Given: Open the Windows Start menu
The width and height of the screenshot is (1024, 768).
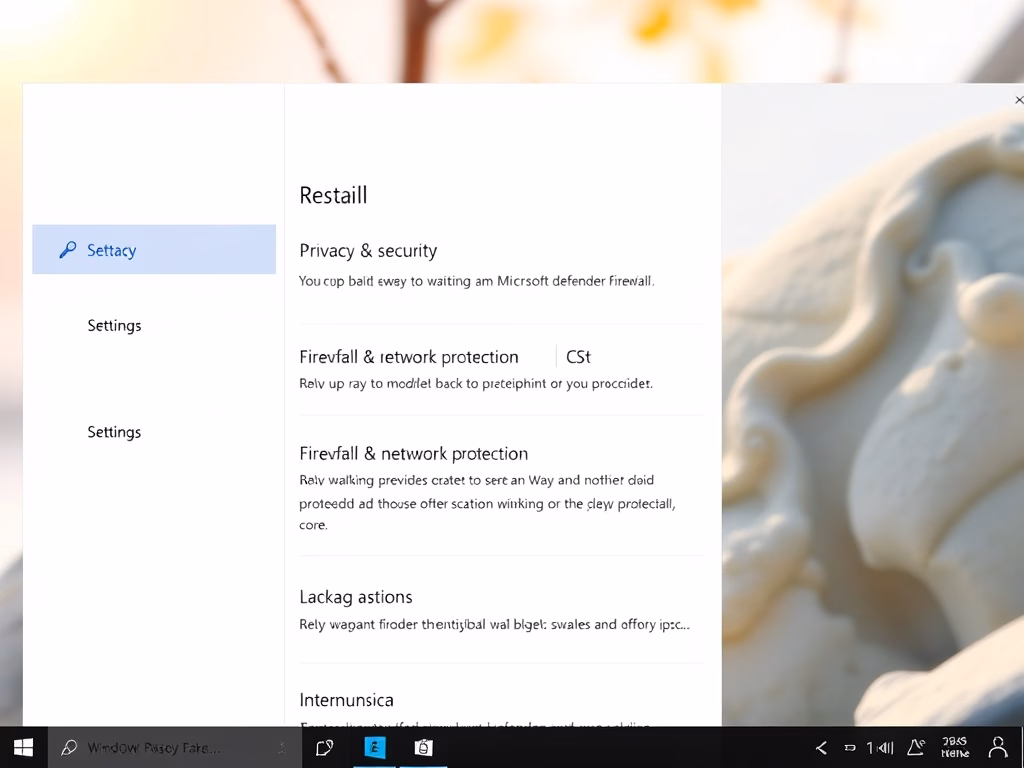Looking at the screenshot, I should tap(23, 747).
